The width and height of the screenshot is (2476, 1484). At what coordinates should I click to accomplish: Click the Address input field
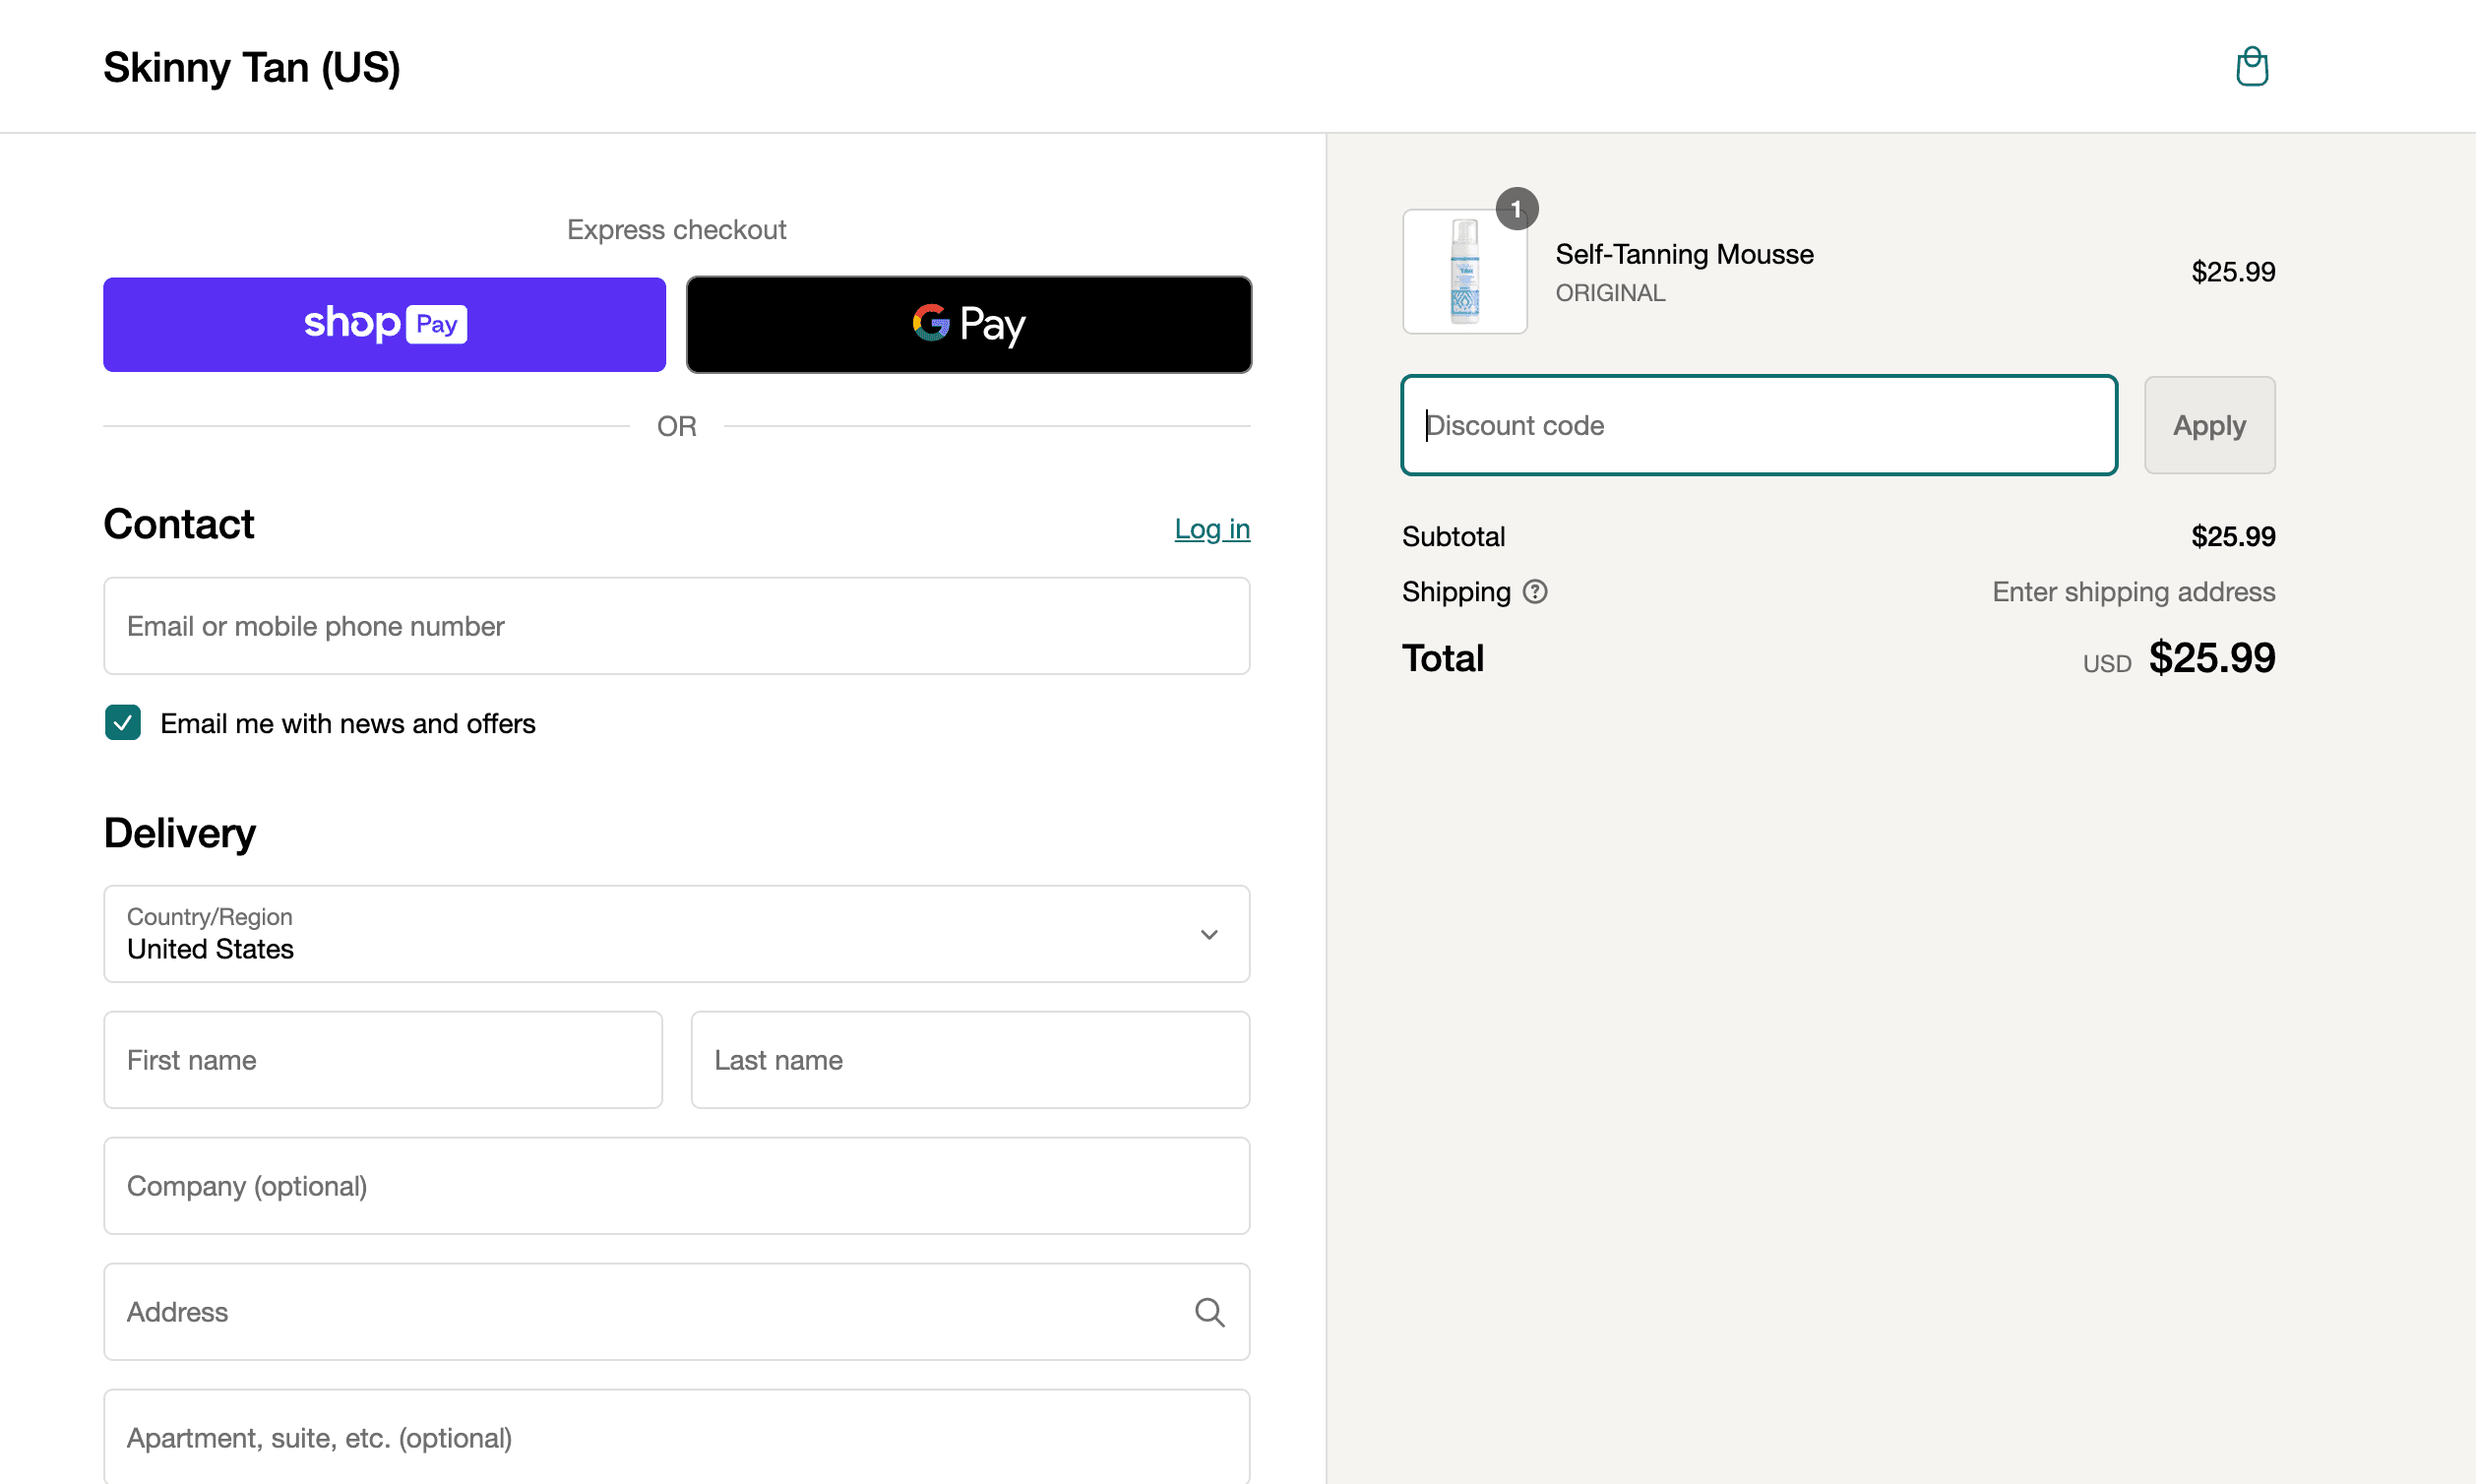(677, 1312)
